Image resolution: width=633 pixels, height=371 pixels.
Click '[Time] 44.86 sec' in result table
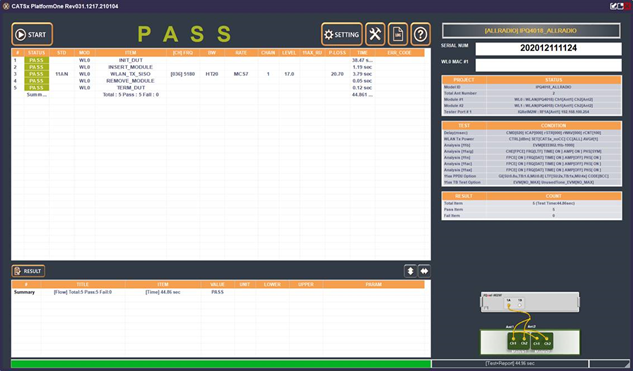tap(163, 292)
